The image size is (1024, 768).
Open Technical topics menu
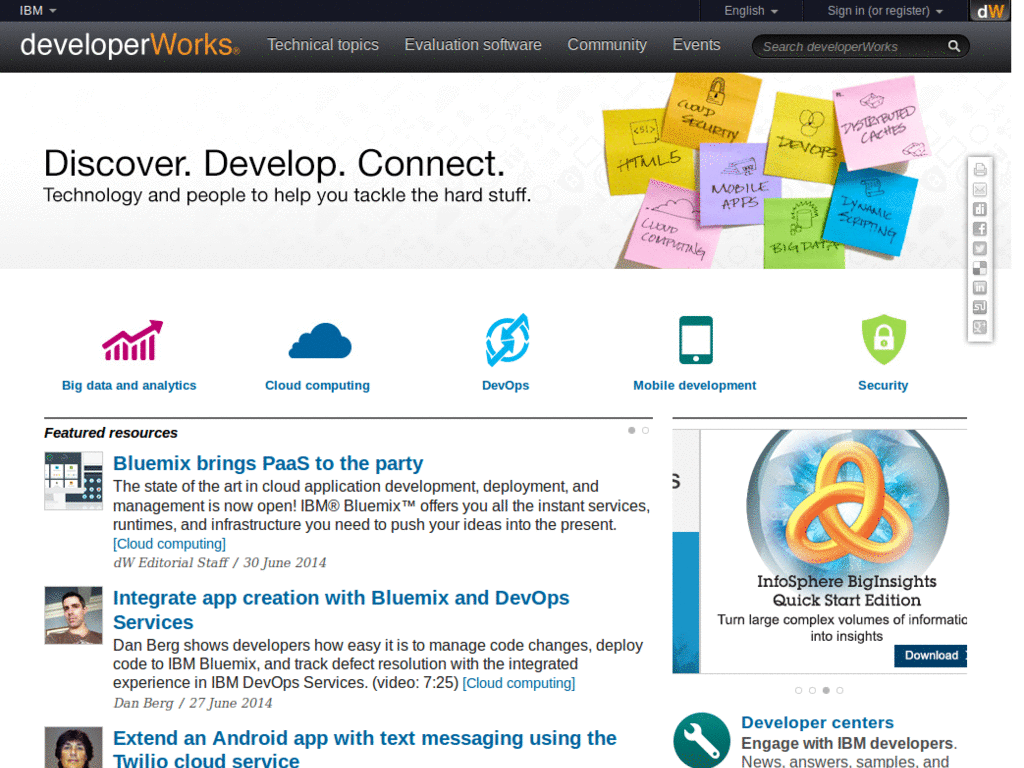pos(323,44)
